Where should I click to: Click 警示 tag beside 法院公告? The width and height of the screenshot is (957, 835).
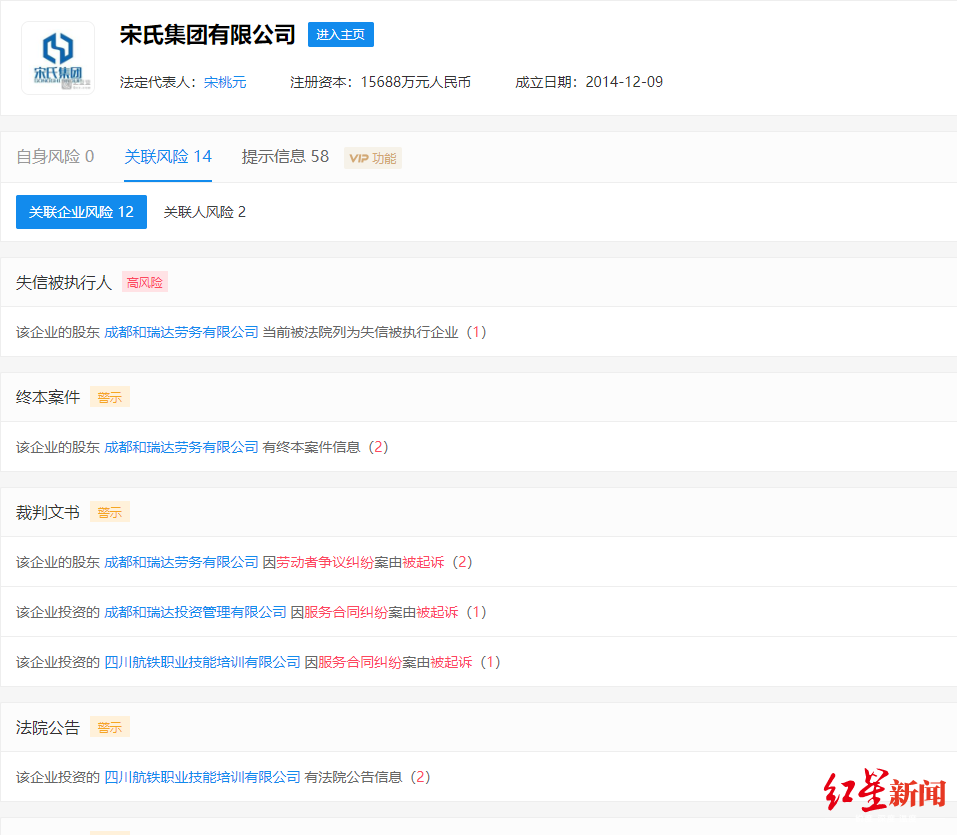pyautogui.click(x=110, y=728)
